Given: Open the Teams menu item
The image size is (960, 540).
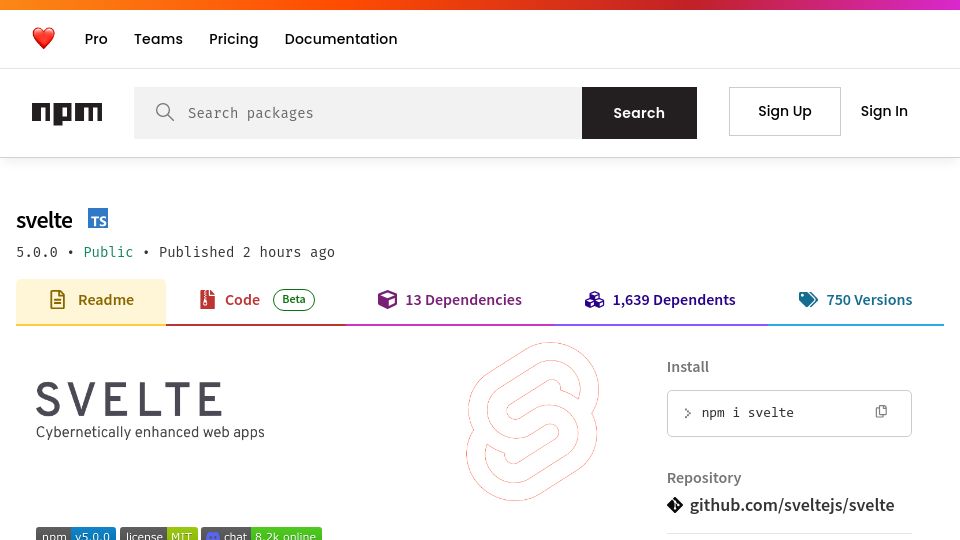Looking at the screenshot, I should point(159,39).
